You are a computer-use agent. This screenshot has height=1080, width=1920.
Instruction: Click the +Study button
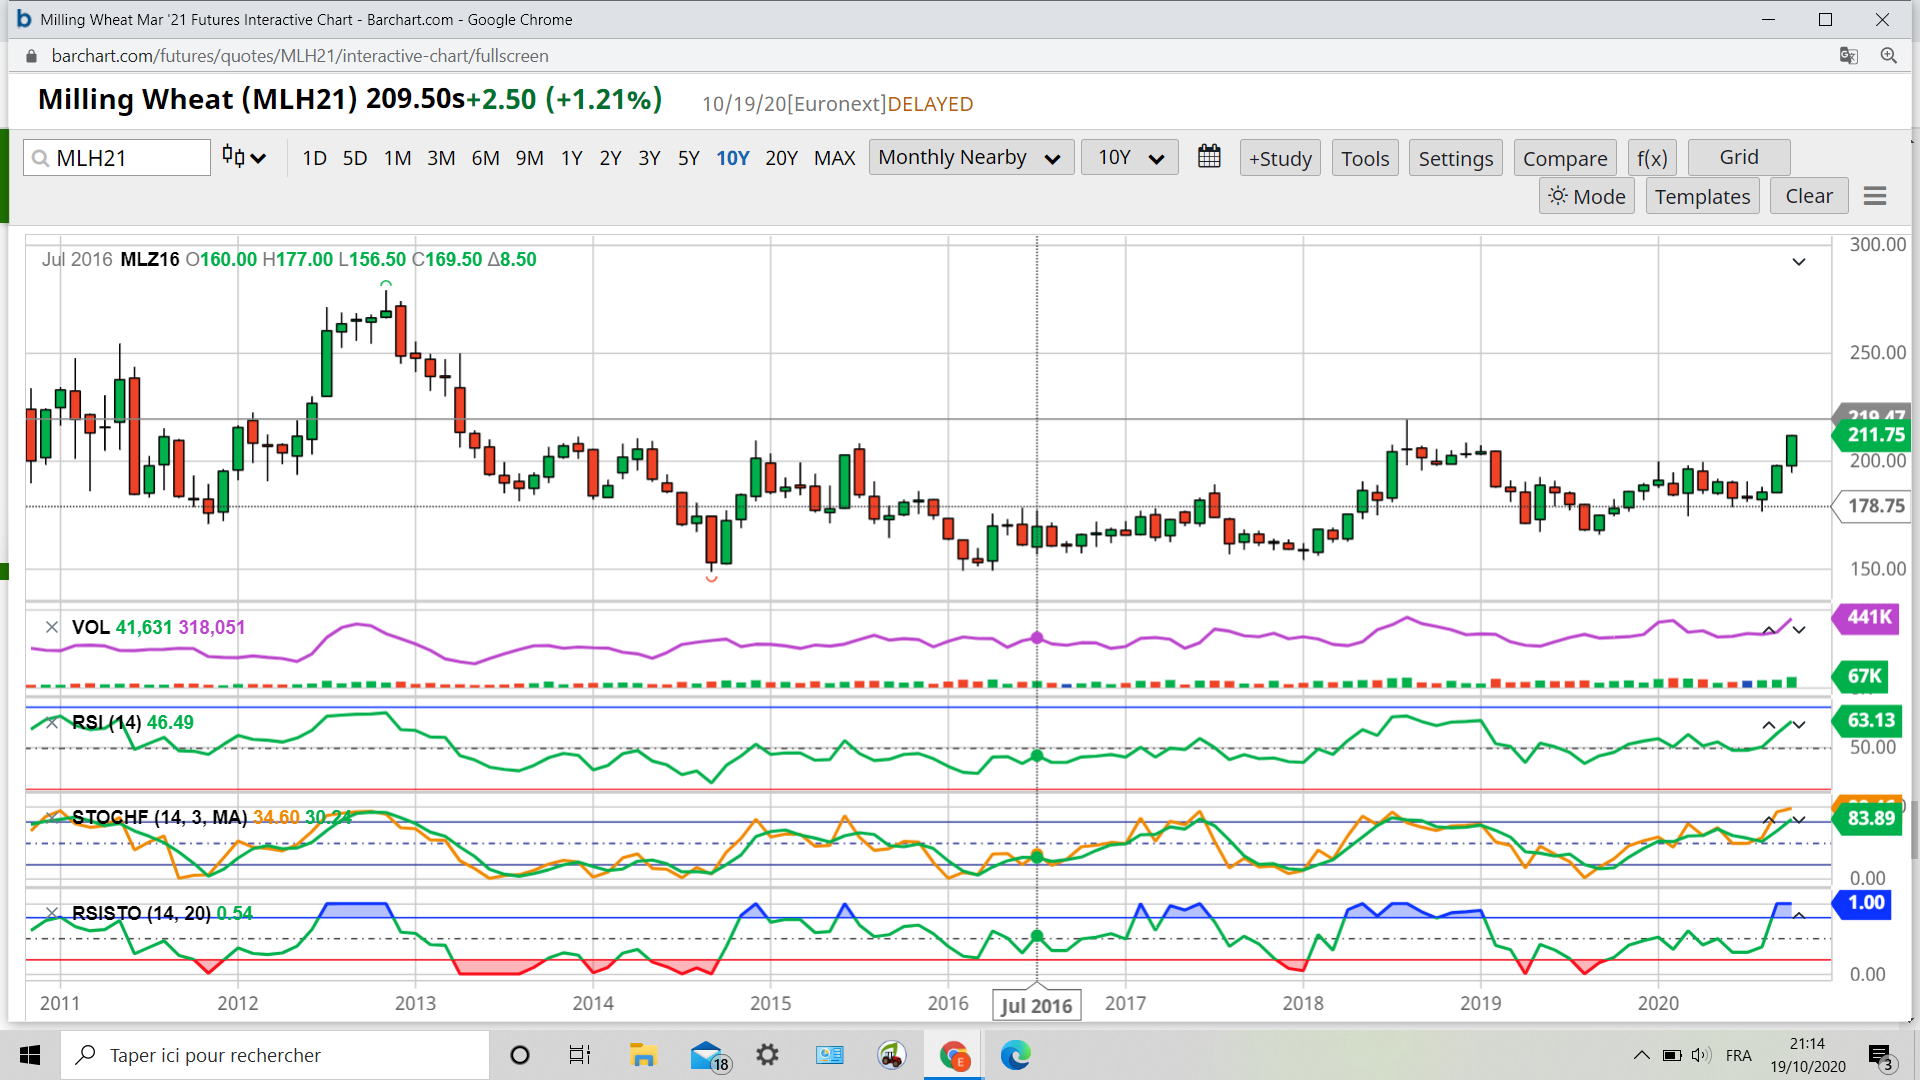point(1280,158)
